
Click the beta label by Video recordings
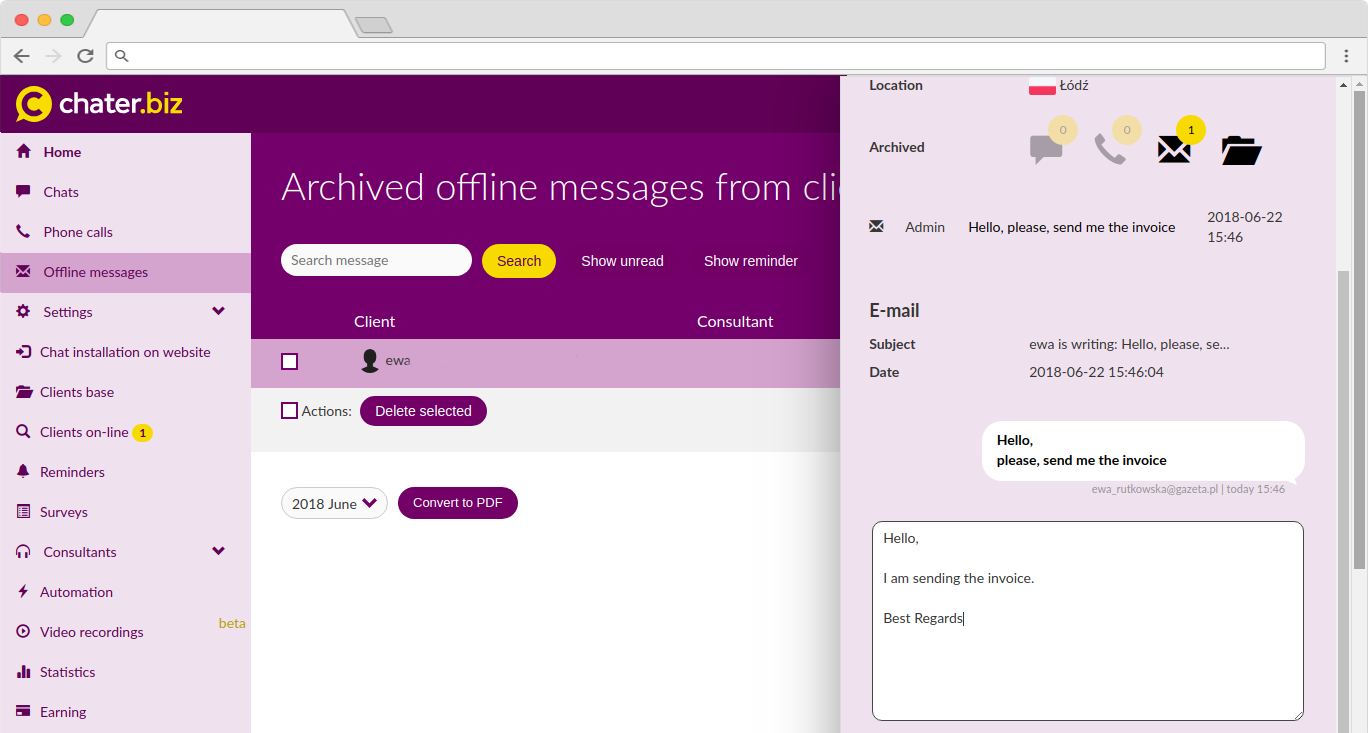232,623
